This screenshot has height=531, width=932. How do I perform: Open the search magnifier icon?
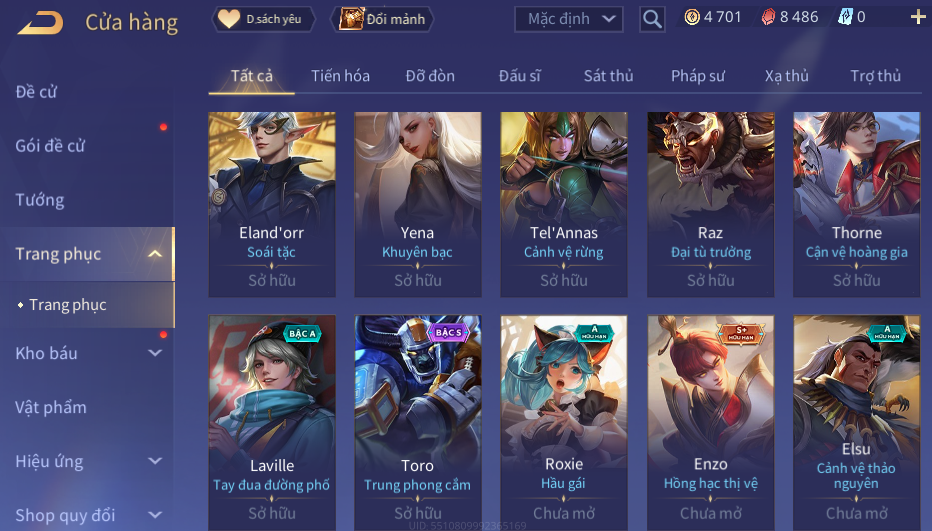[x=652, y=20]
